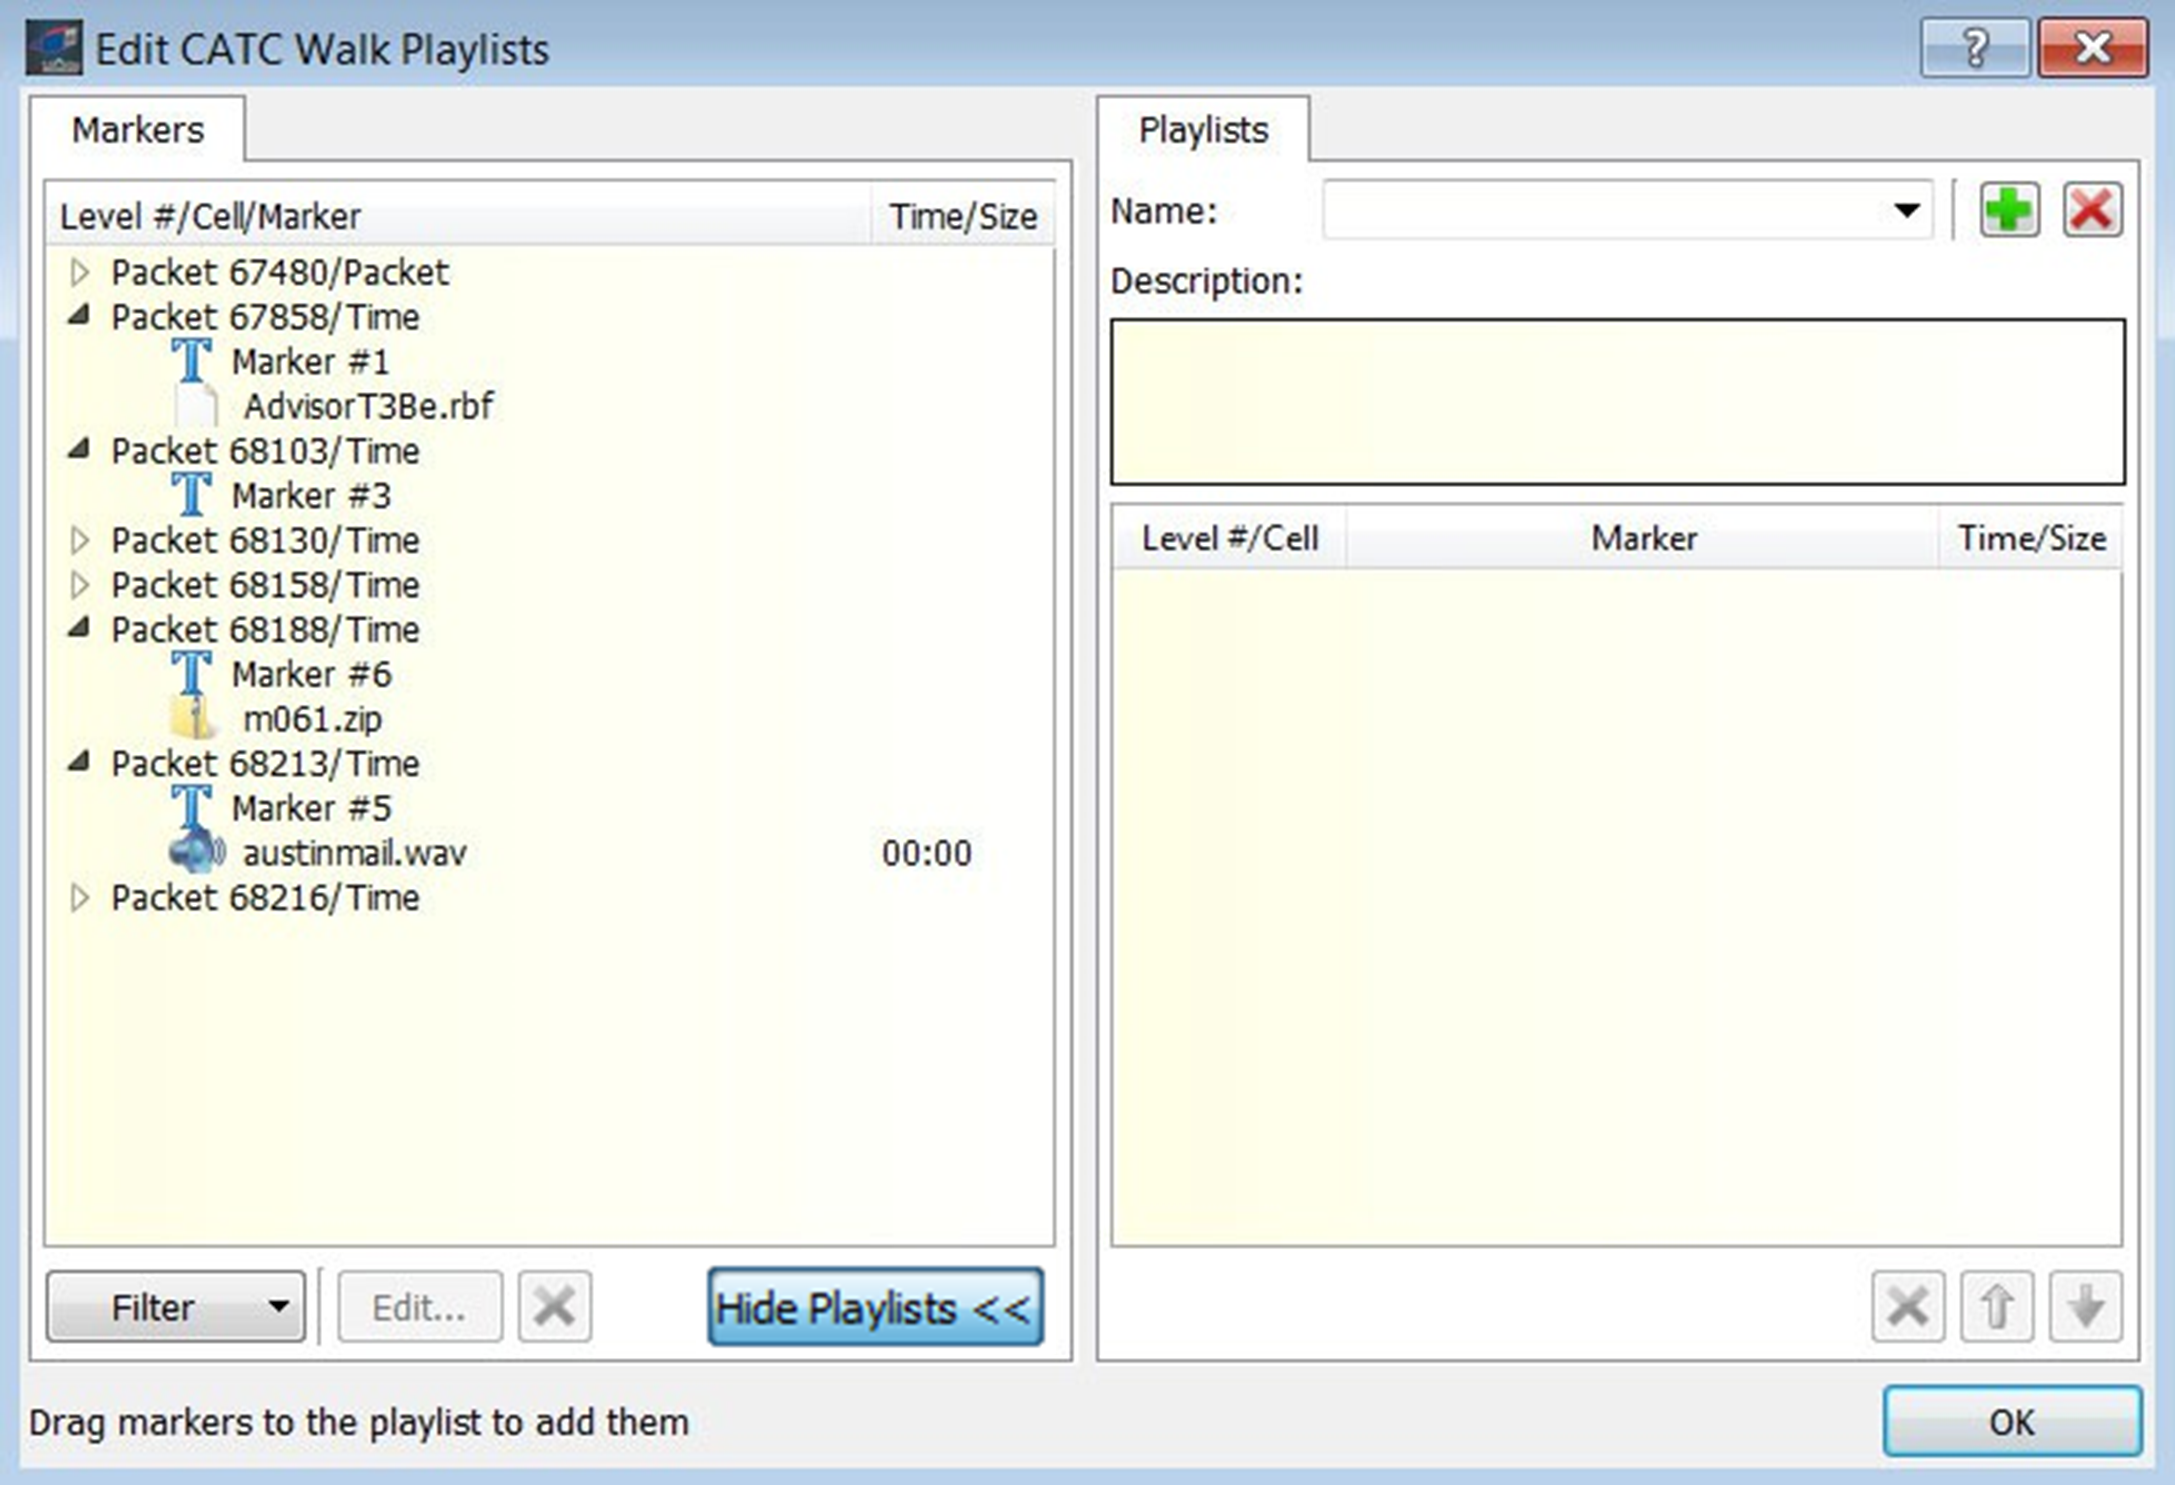This screenshot has width=2175, height=1485.
Task: Click the 00:00 time value of austinmail.wav
Action: point(926,853)
